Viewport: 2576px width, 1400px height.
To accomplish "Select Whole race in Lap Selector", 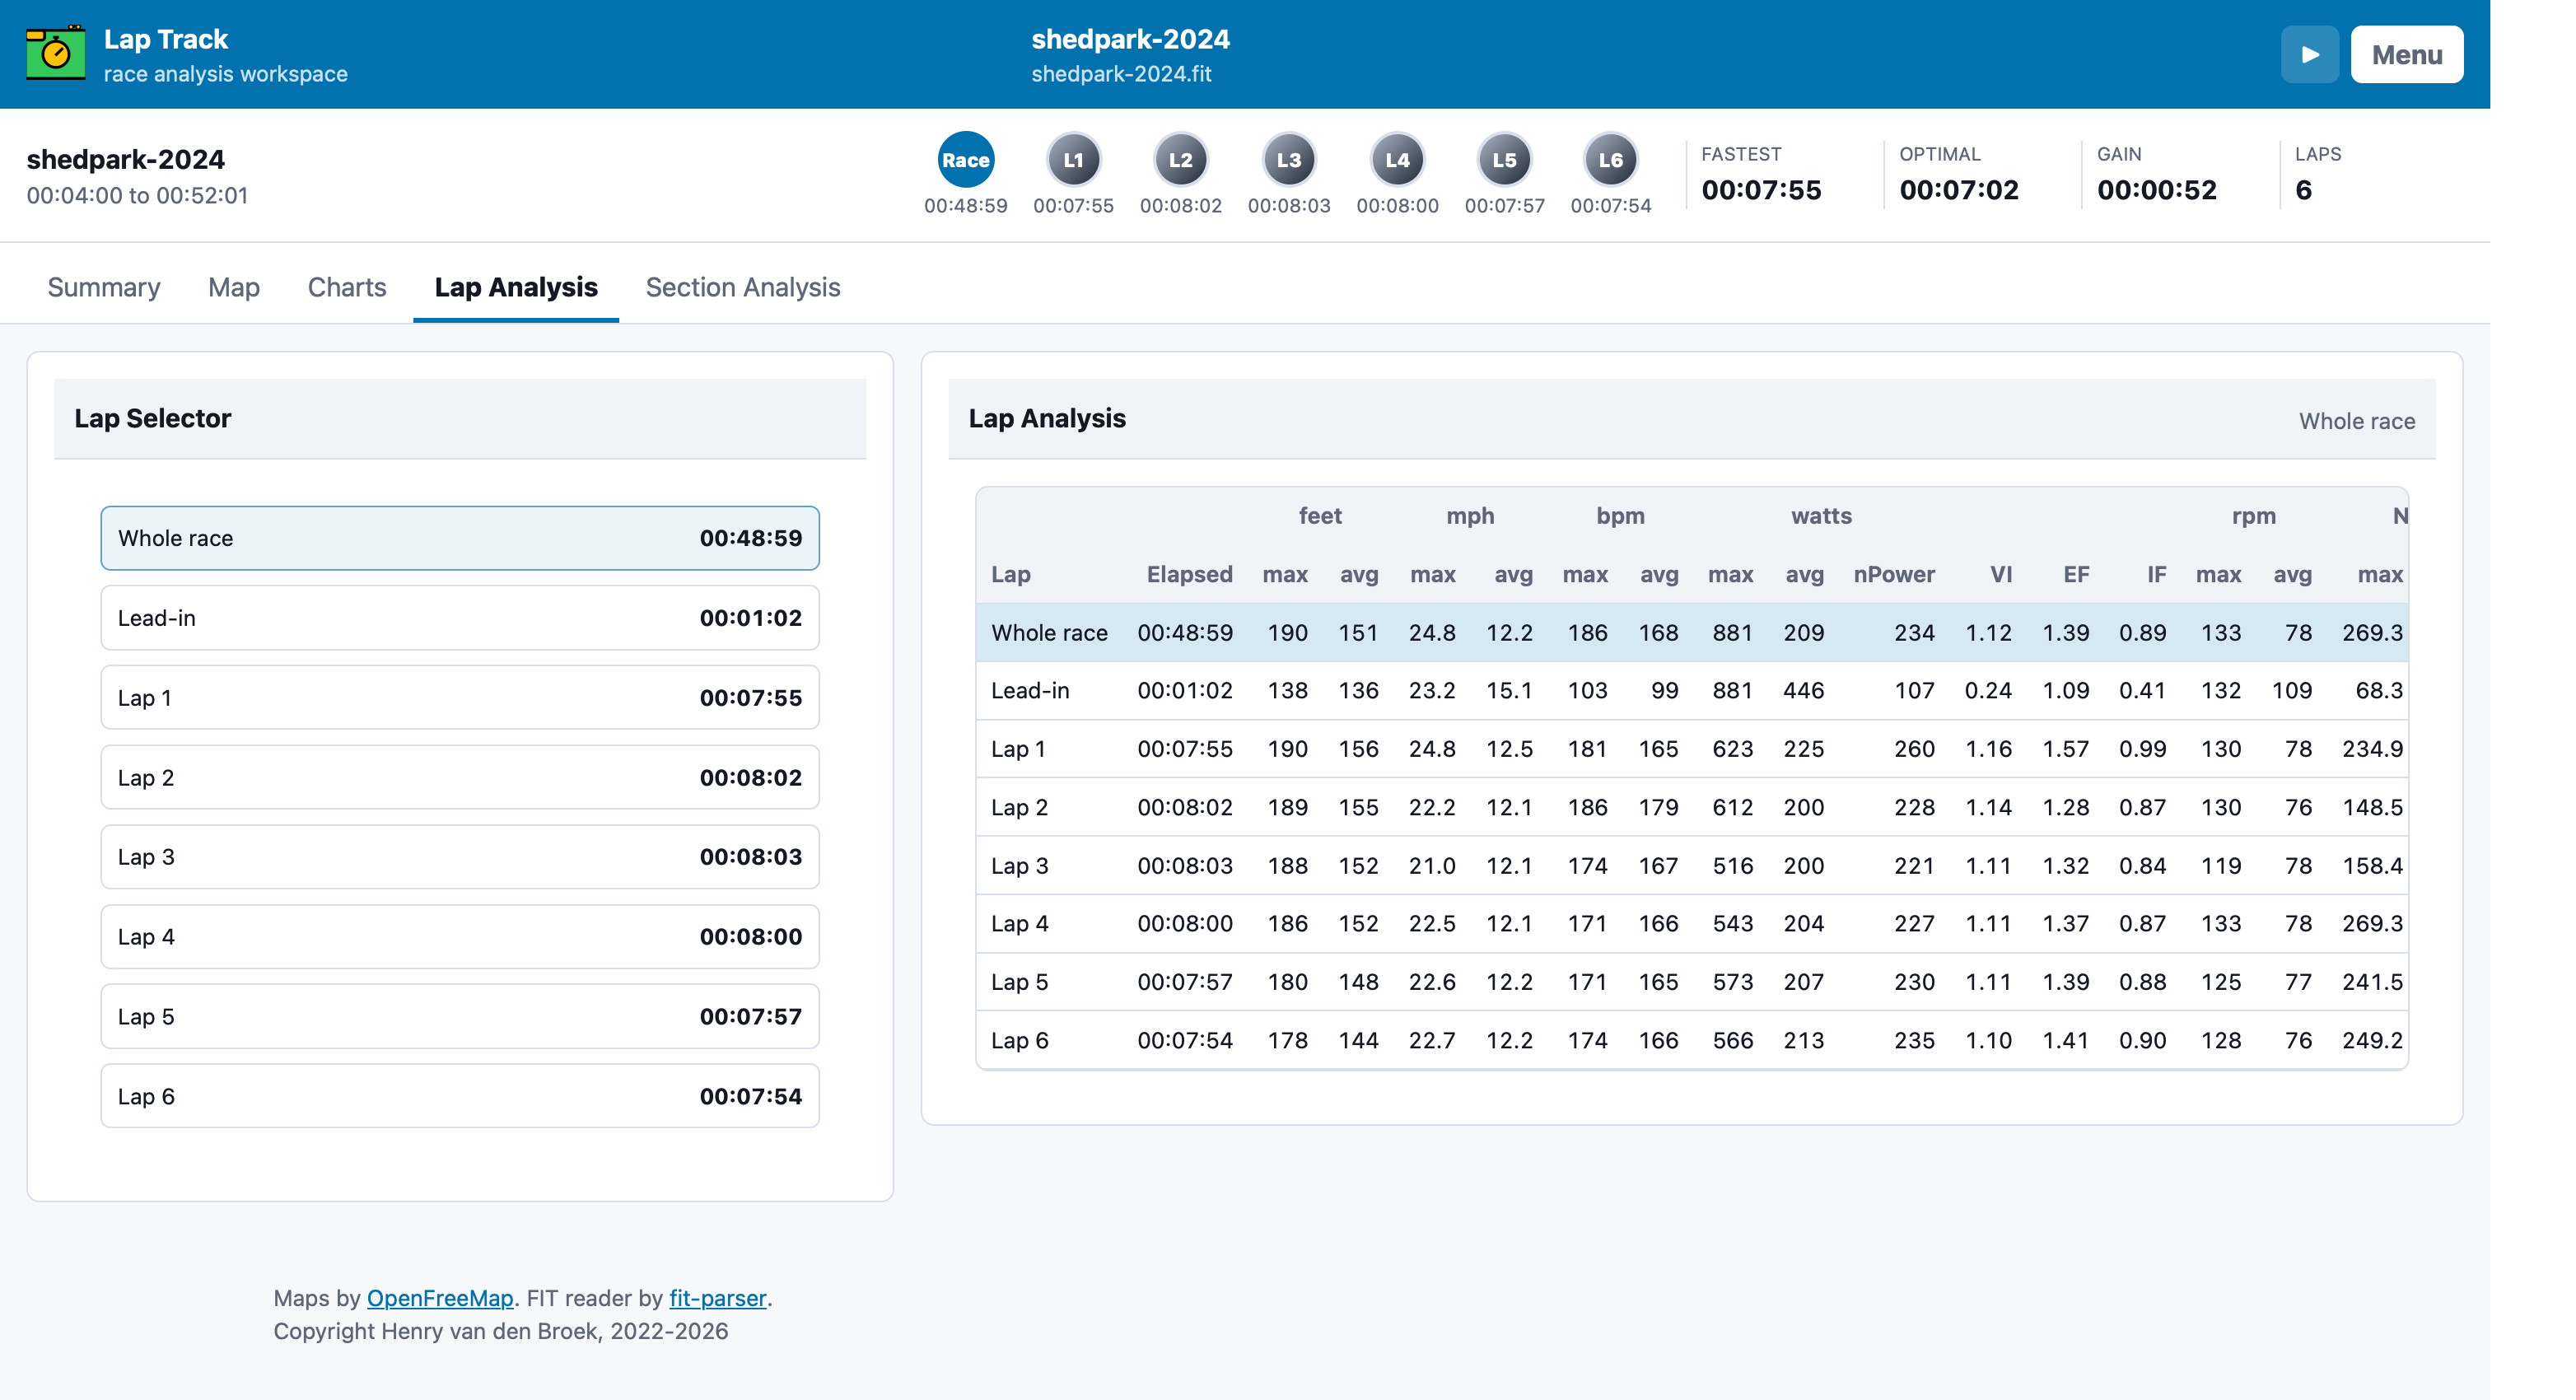I will [460, 538].
